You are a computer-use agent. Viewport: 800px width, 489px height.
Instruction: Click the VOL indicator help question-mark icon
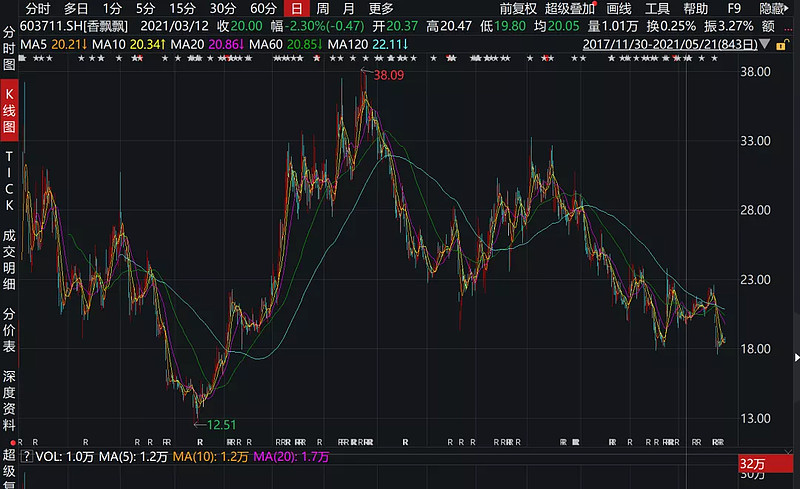[x=27, y=456]
